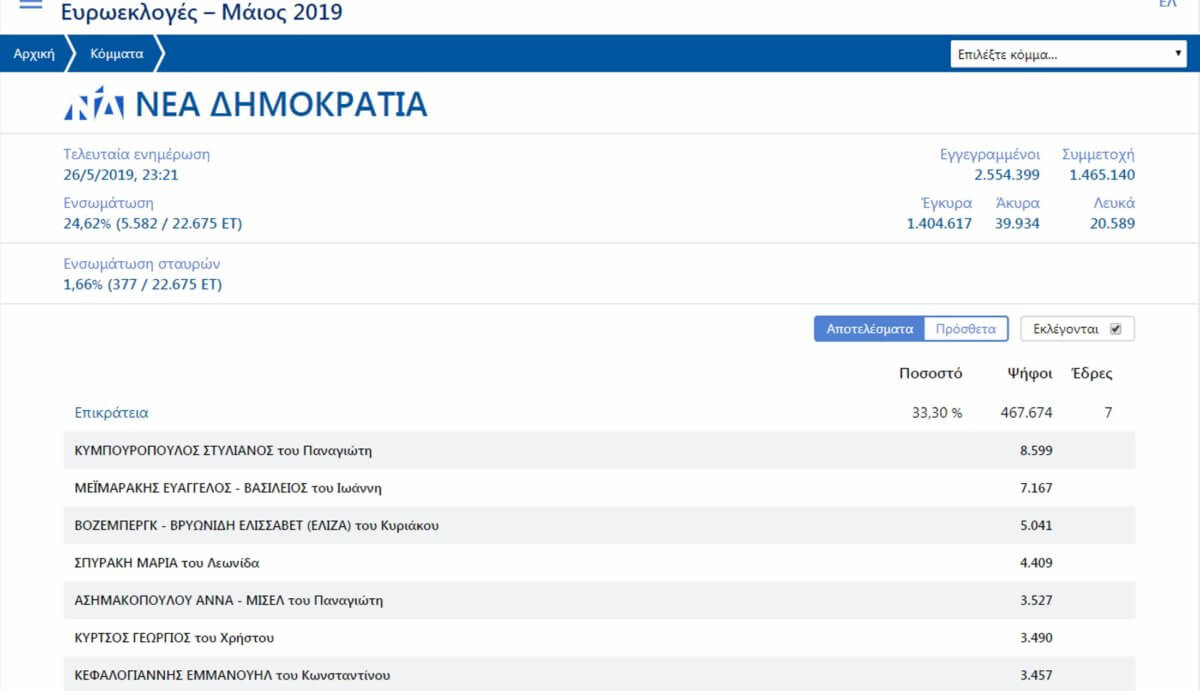Open the hamburger menu icon
The width and height of the screenshot is (1200, 691).
[x=31, y=4]
